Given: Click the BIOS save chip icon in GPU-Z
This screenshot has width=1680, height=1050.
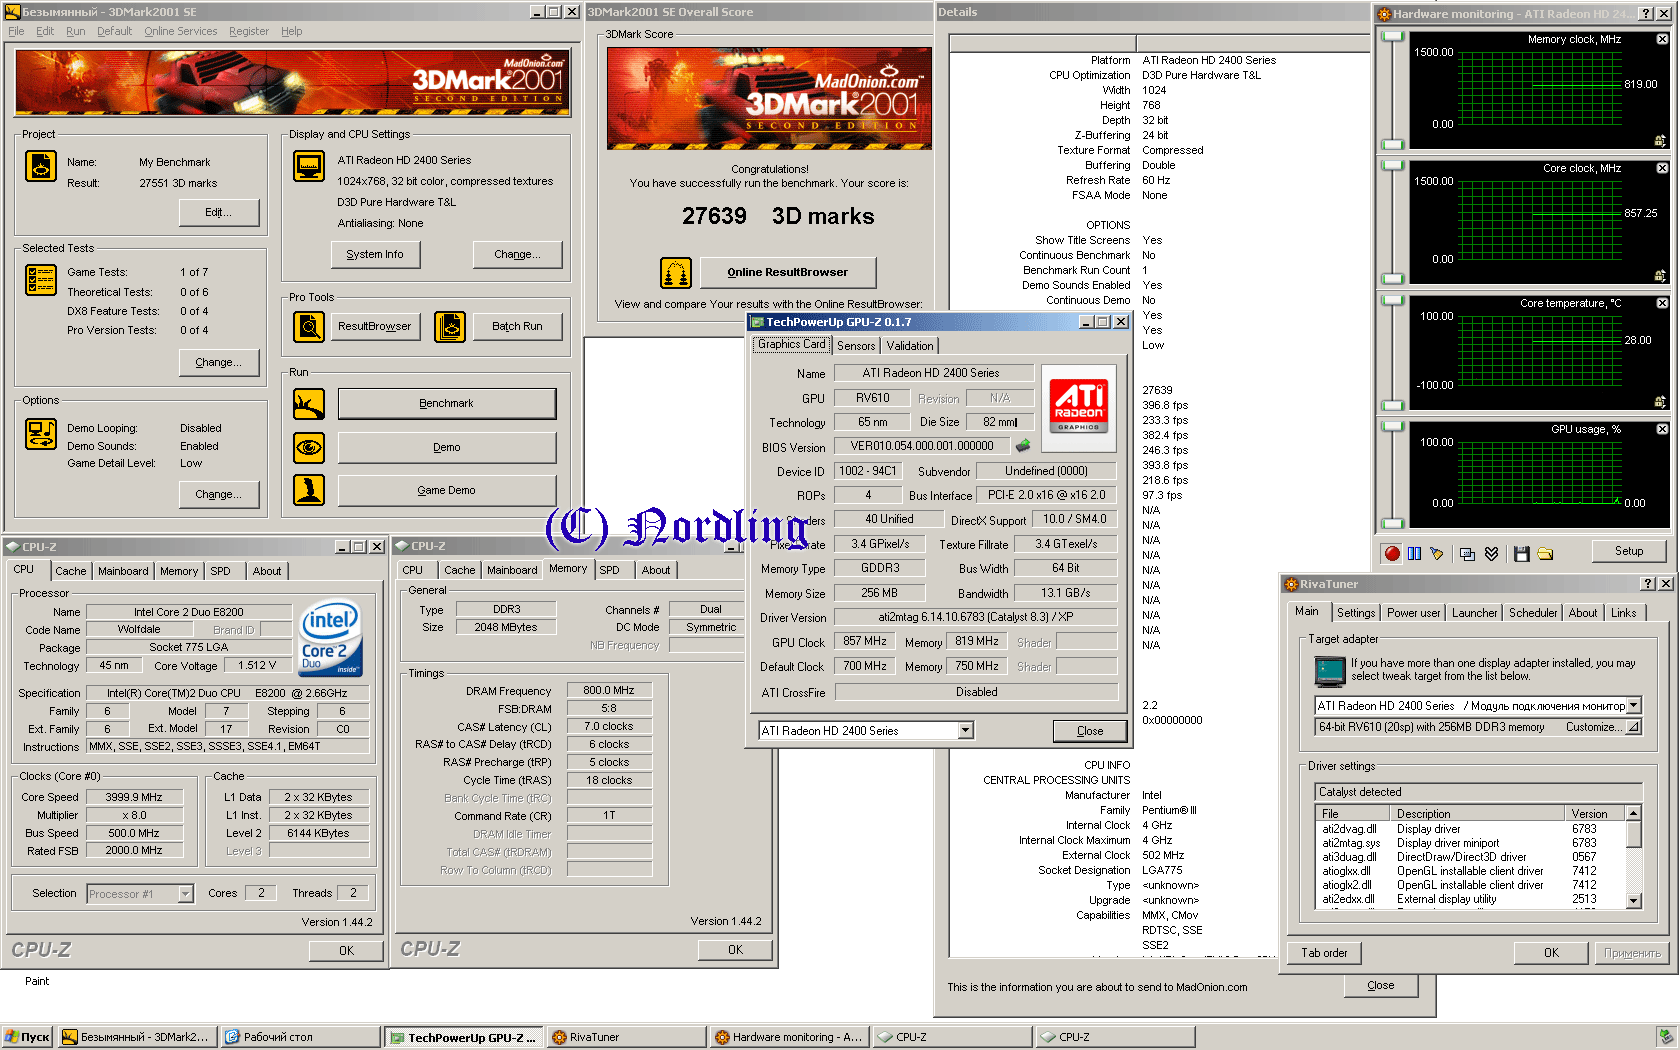Looking at the screenshot, I should click(x=1023, y=446).
